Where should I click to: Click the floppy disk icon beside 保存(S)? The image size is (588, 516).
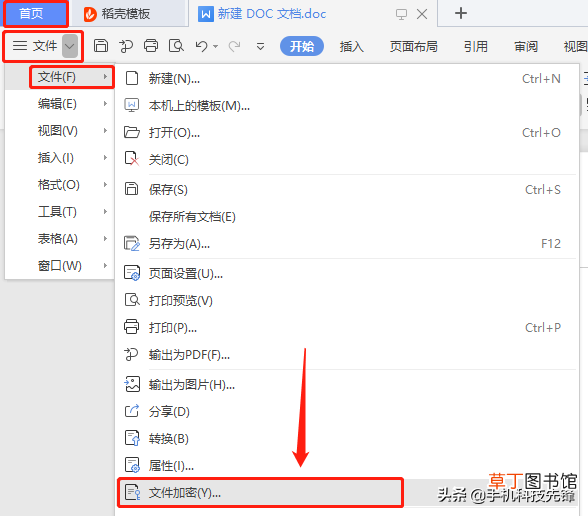131,189
